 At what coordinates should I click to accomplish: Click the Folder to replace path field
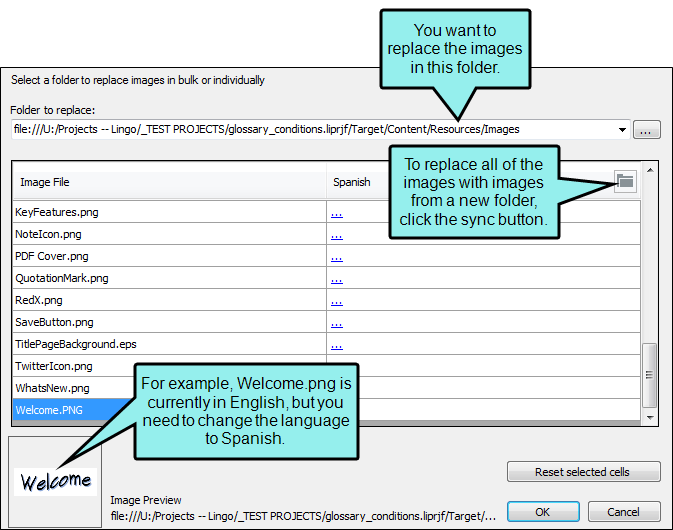pos(320,130)
